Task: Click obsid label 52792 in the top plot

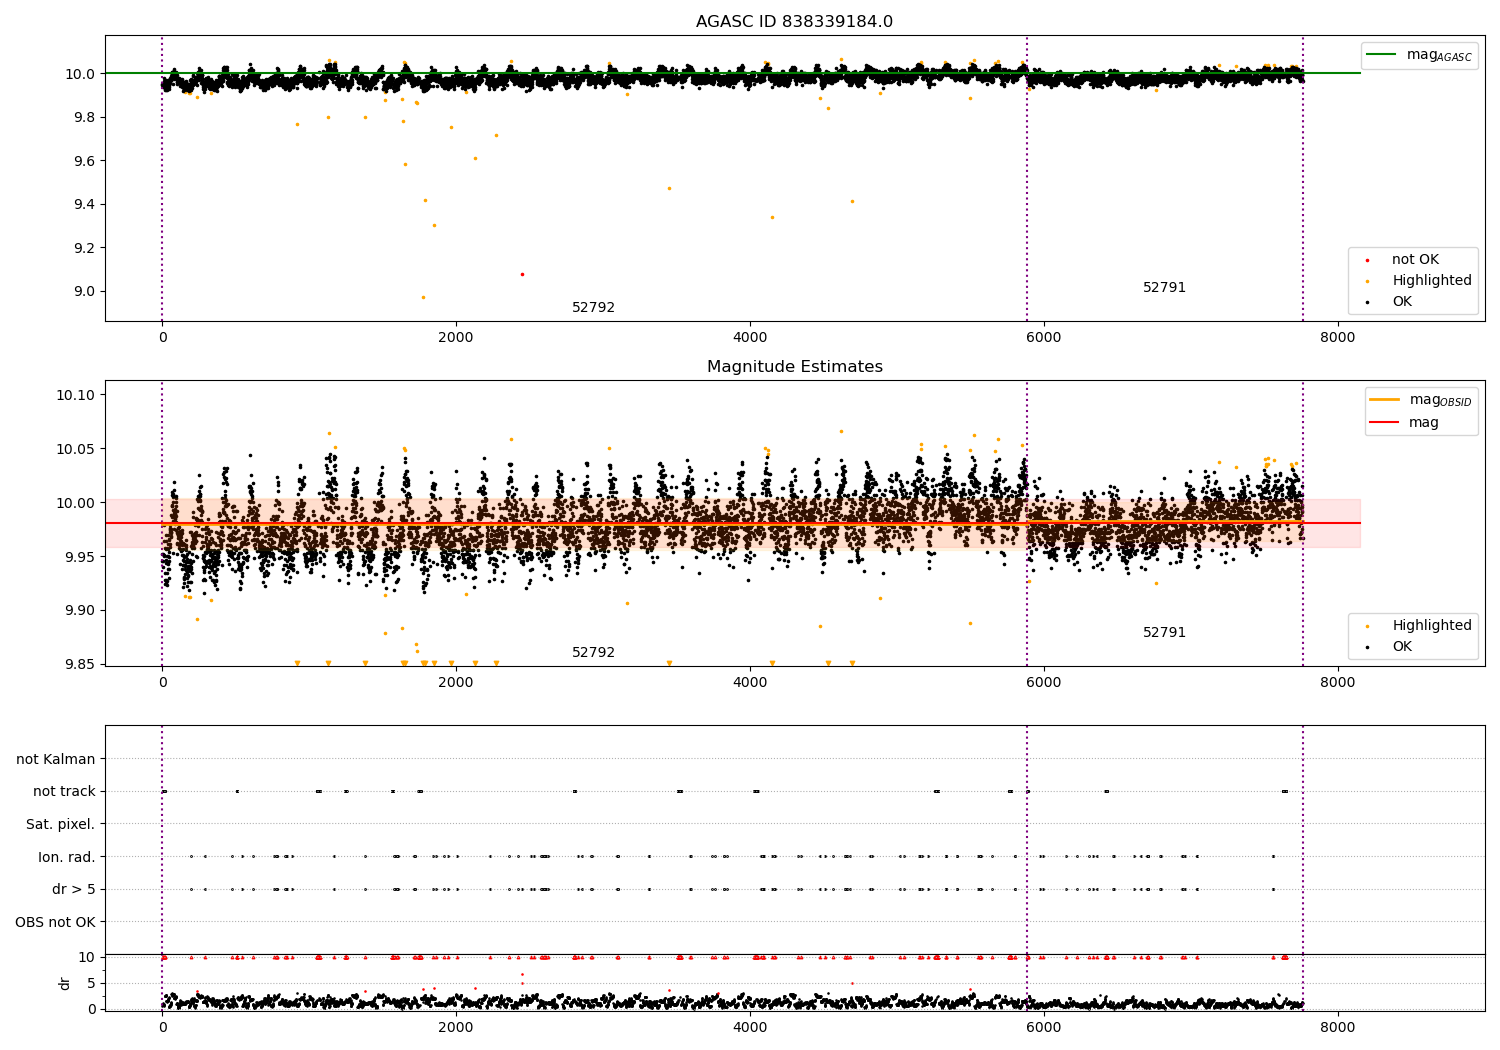Action: point(593,308)
